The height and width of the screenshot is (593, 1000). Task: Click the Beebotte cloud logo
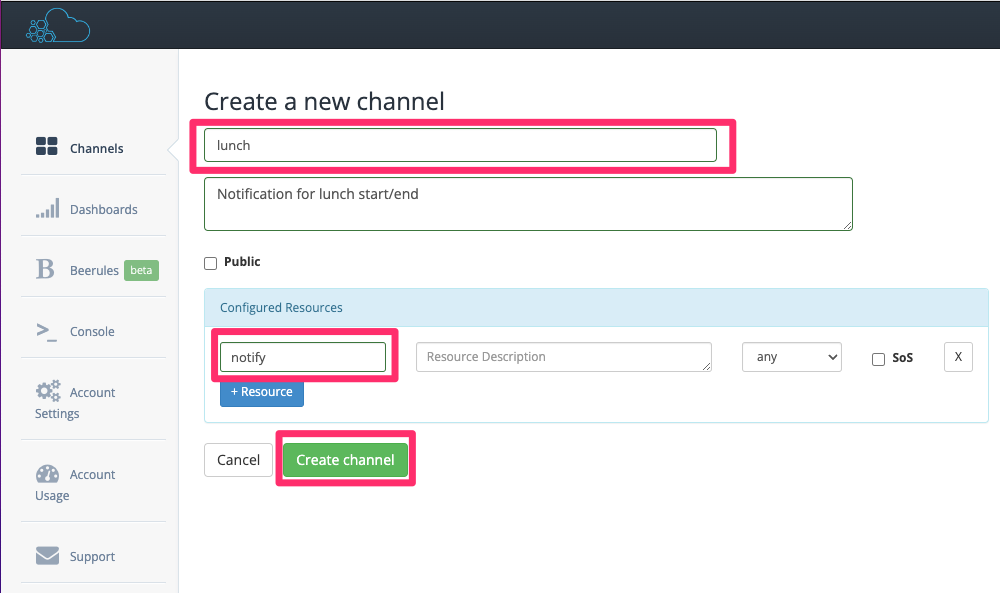(58, 26)
